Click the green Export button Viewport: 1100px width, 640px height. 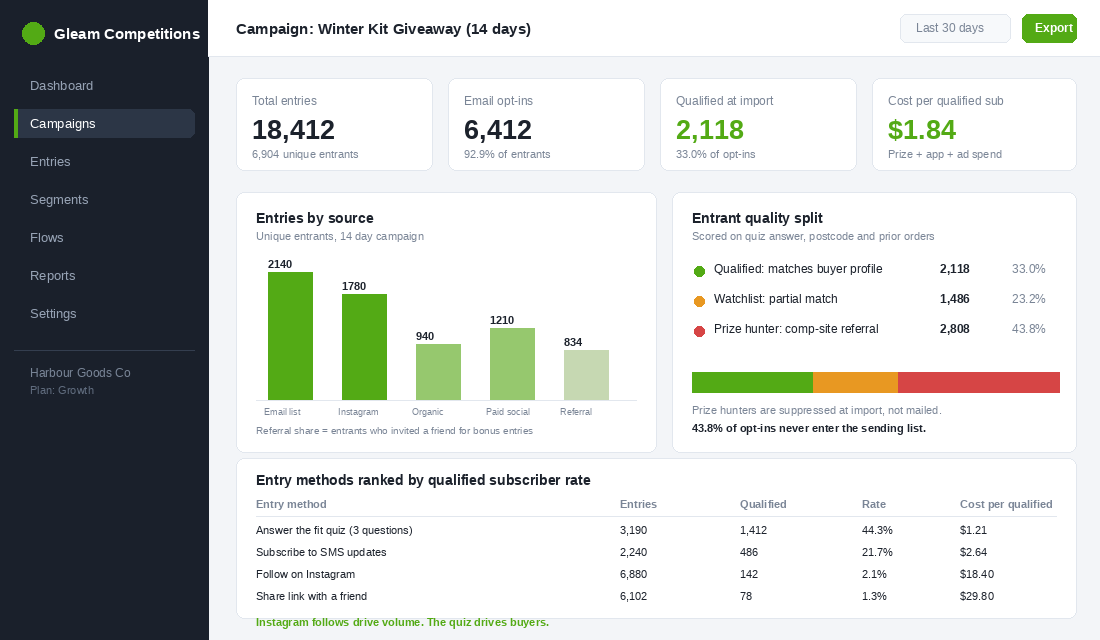click(x=1049, y=28)
